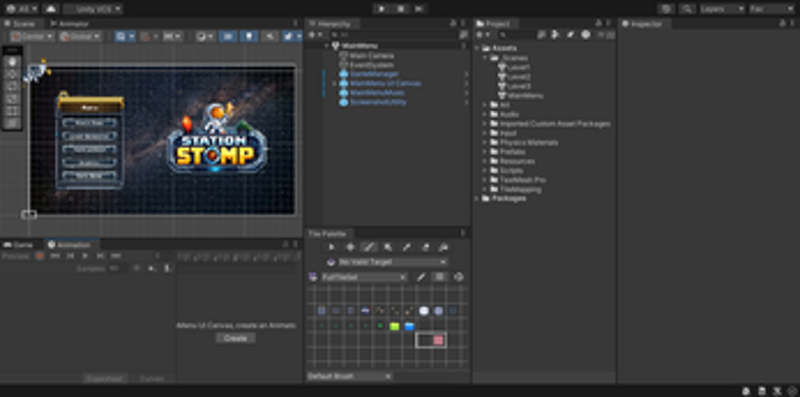Toggle scene audio button
The image size is (800, 397).
269,36
